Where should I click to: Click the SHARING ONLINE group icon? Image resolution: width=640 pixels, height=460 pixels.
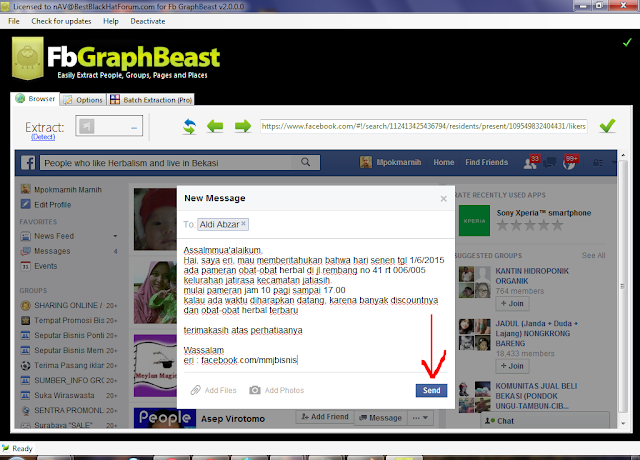[25, 305]
